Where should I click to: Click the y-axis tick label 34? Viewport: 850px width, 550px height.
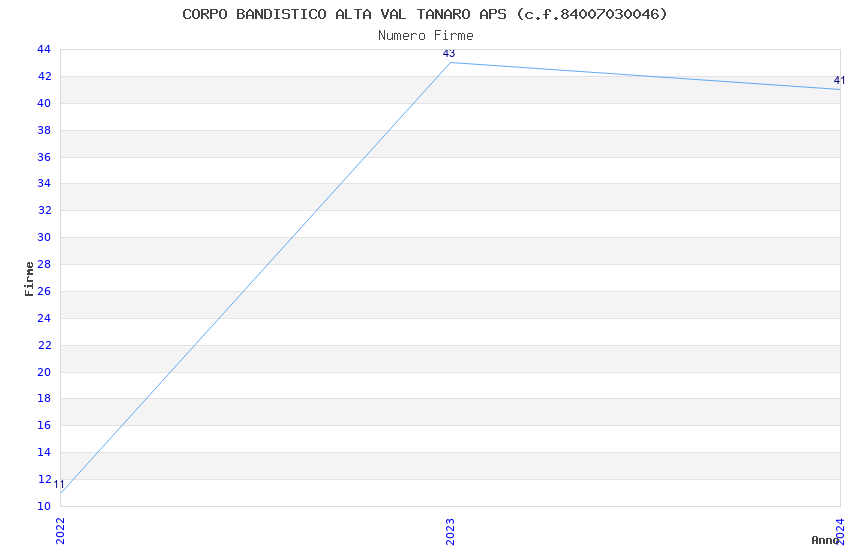44,183
